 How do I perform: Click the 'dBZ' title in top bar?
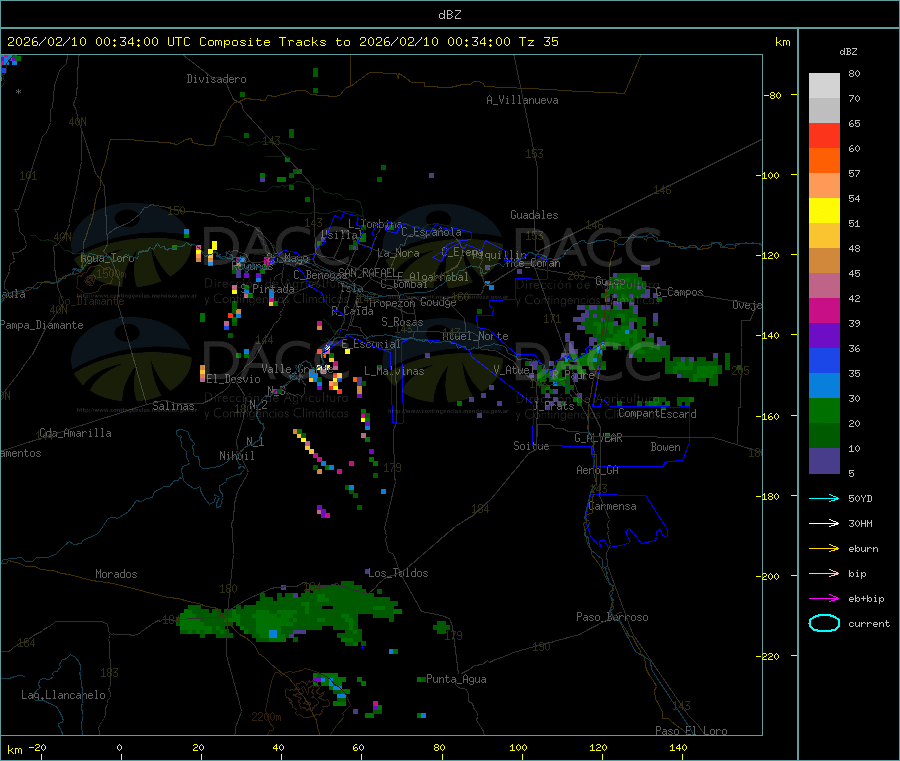[449, 15]
